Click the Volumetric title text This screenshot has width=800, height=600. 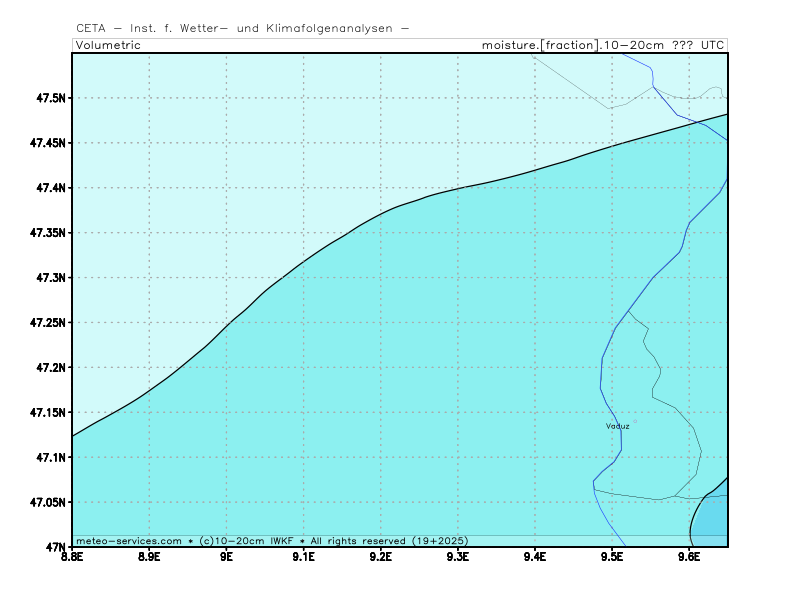tap(108, 45)
